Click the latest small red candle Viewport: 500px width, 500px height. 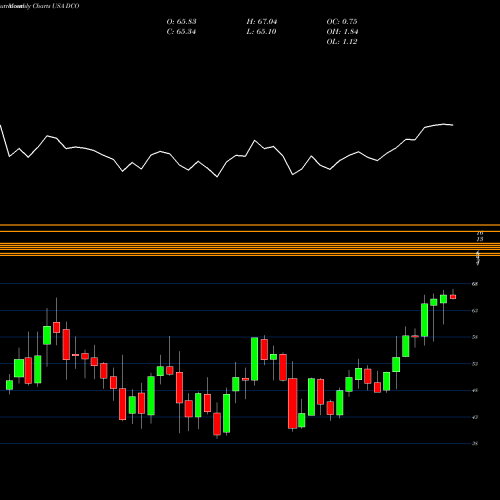pyautogui.click(x=453, y=297)
